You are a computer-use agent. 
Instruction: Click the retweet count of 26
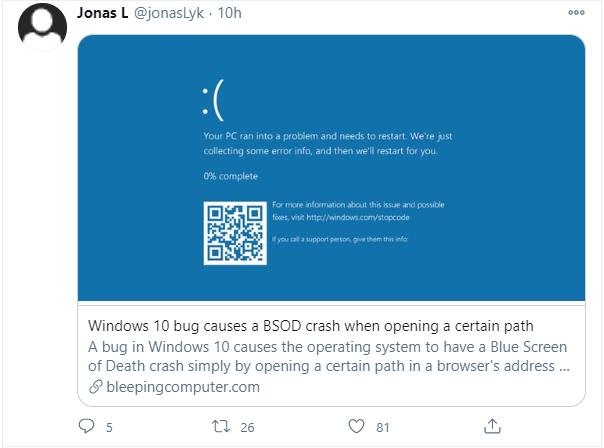click(247, 428)
